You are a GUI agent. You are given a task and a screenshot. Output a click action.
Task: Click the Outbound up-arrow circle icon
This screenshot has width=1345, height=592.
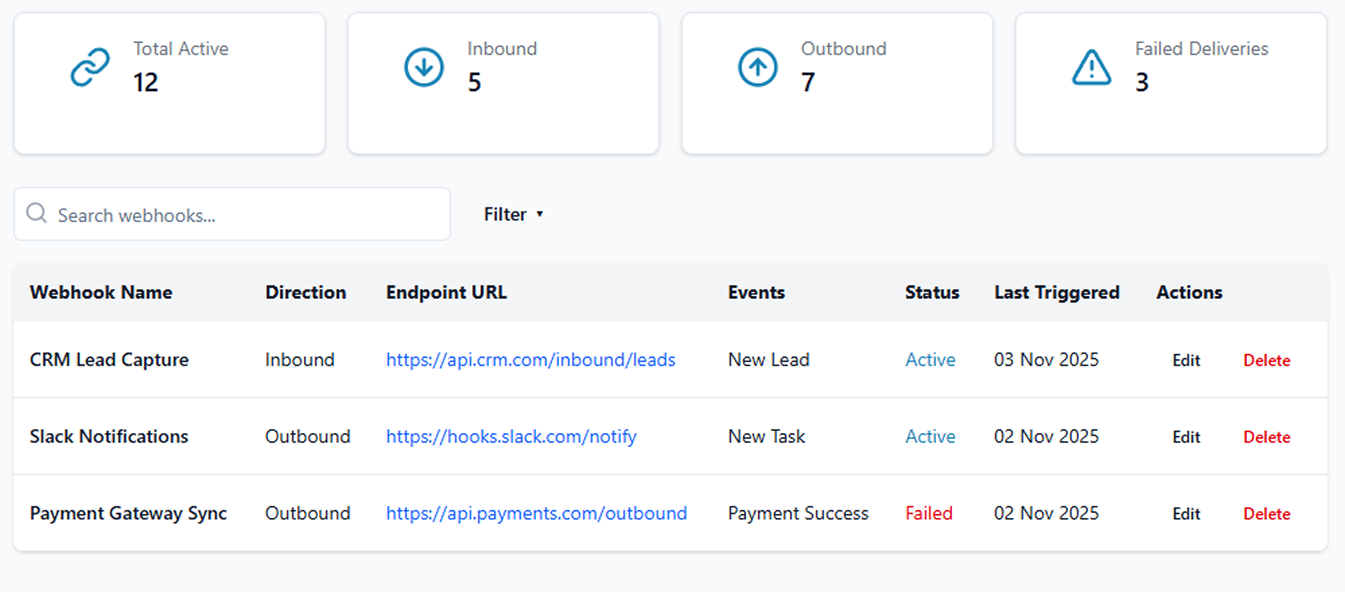coord(758,68)
